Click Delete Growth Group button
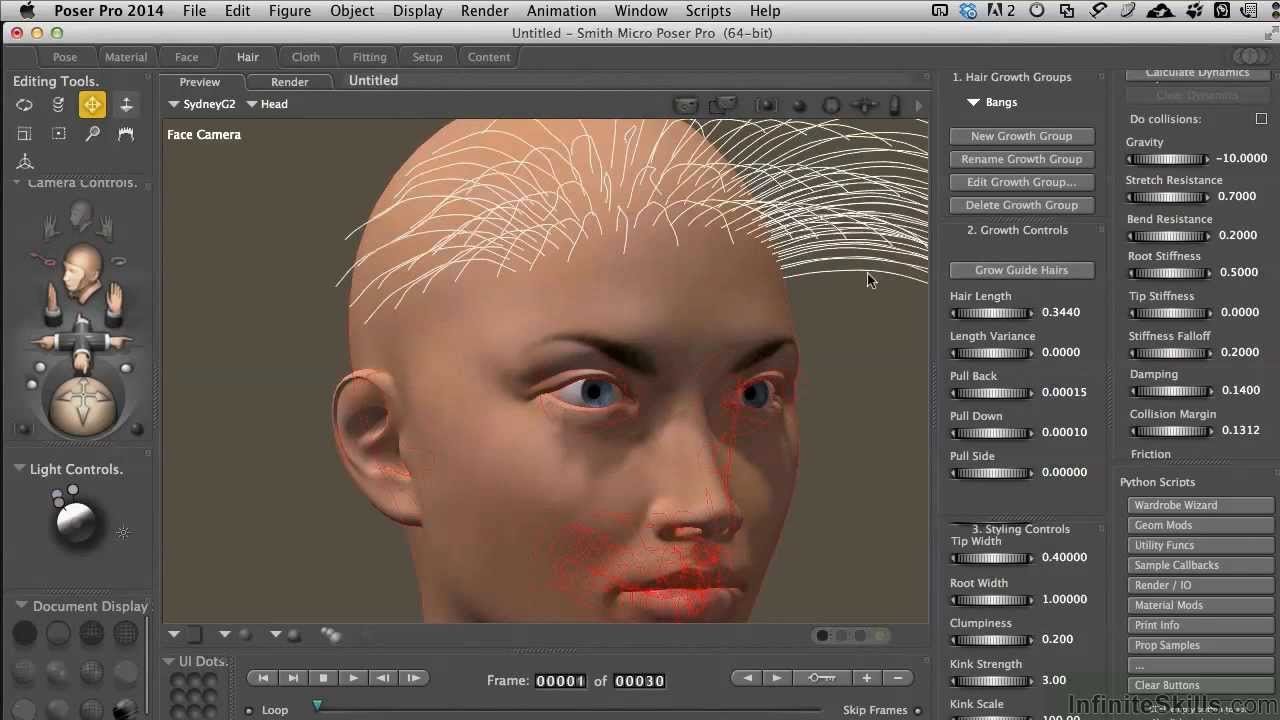The width and height of the screenshot is (1280, 720). pos(1021,205)
